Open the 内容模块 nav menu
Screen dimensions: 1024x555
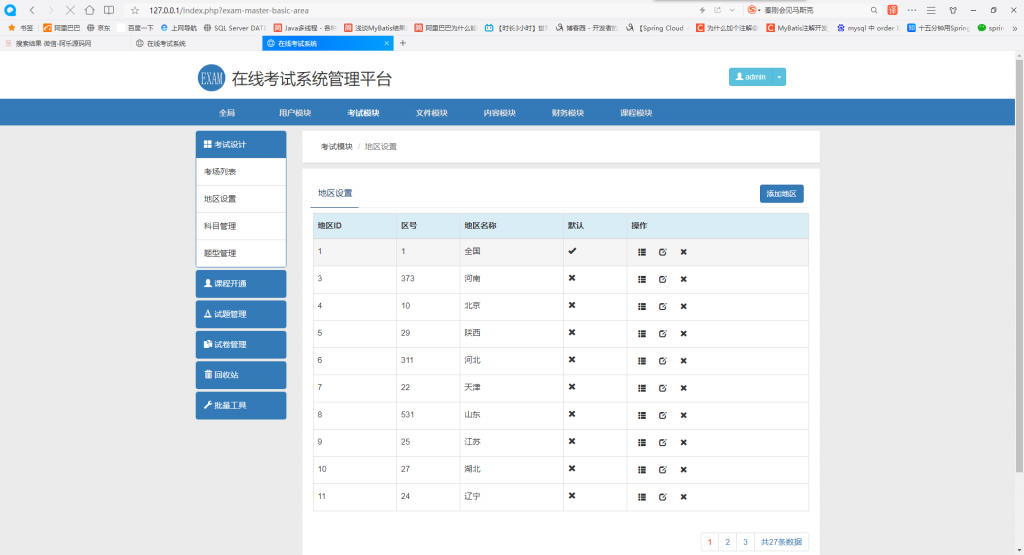pos(500,113)
